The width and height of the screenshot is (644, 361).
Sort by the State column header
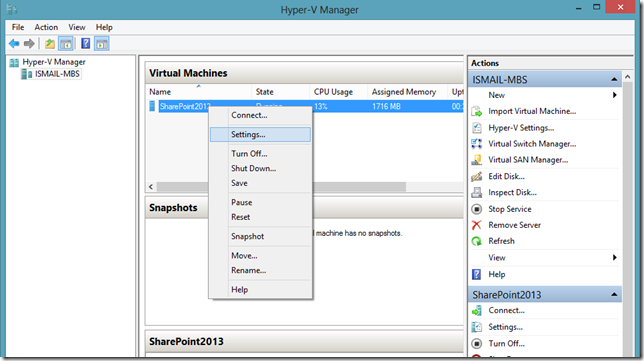[281, 92]
